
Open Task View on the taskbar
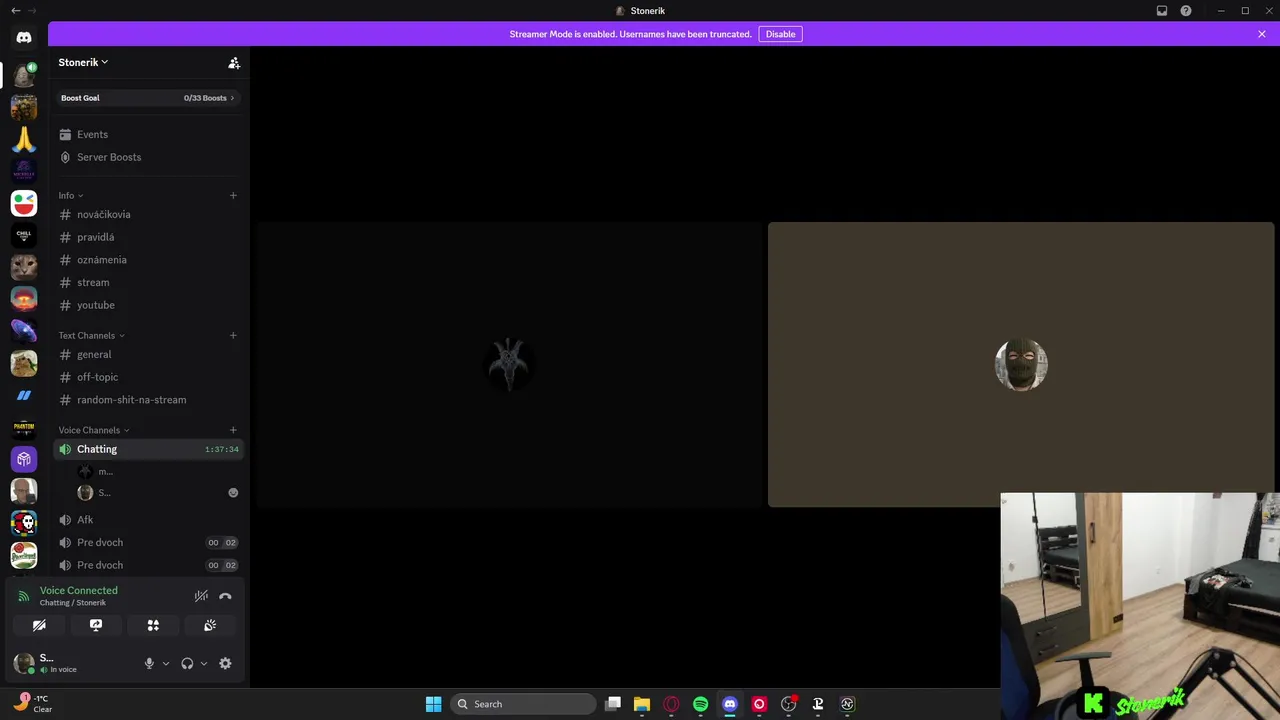tap(613, 704)
